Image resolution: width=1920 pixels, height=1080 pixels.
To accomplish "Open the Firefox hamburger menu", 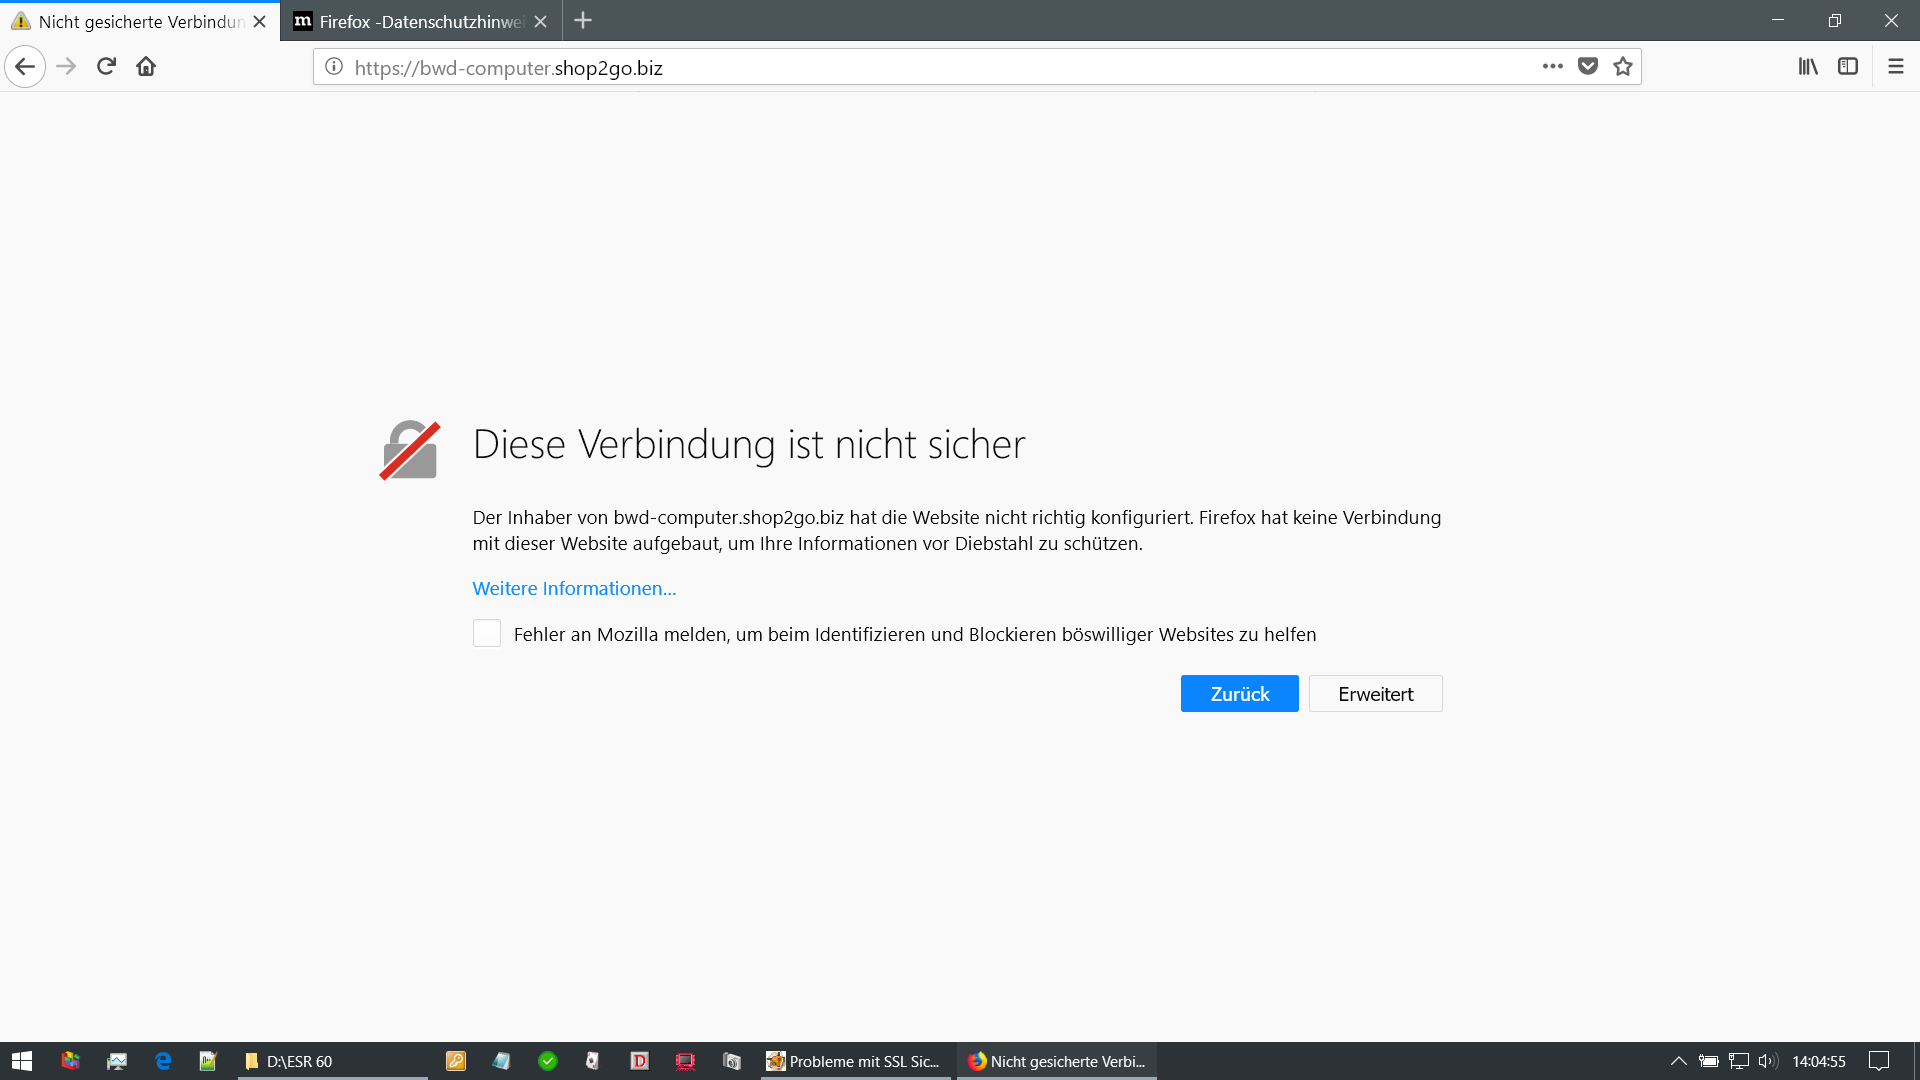I will tap(1895, 67).
